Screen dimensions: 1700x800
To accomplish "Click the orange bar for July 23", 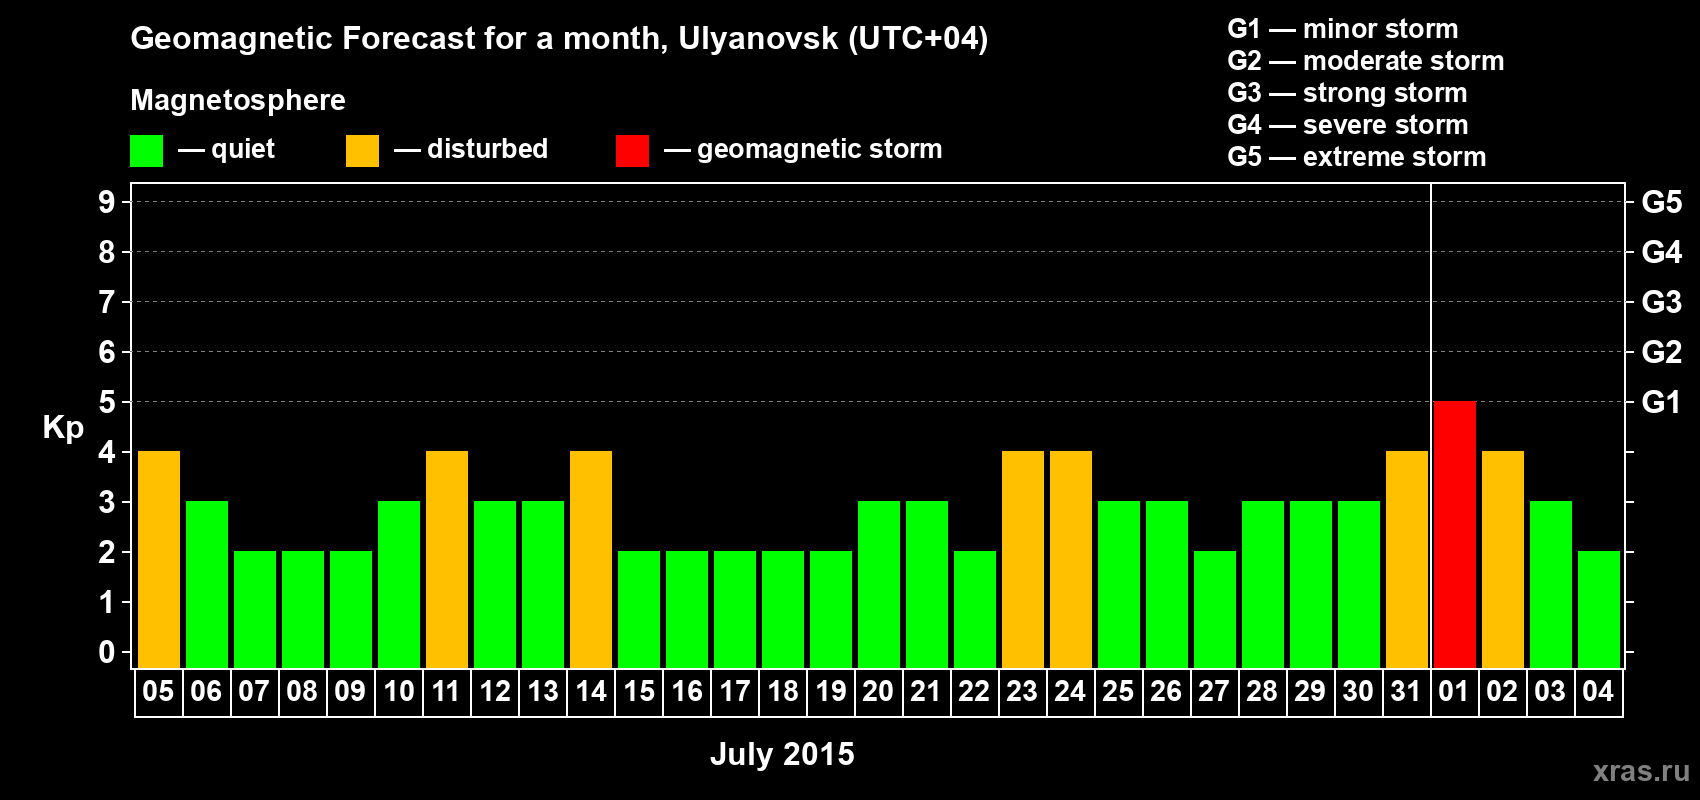I will tap(1023, 559).
